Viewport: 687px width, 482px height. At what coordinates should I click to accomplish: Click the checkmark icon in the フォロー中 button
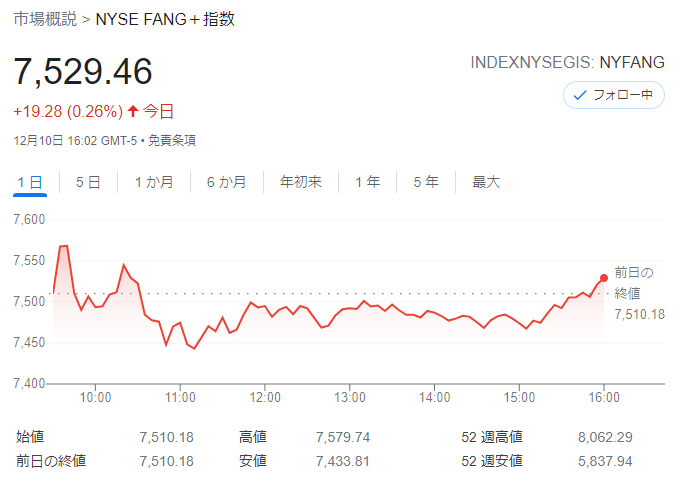tap(580, 95)
